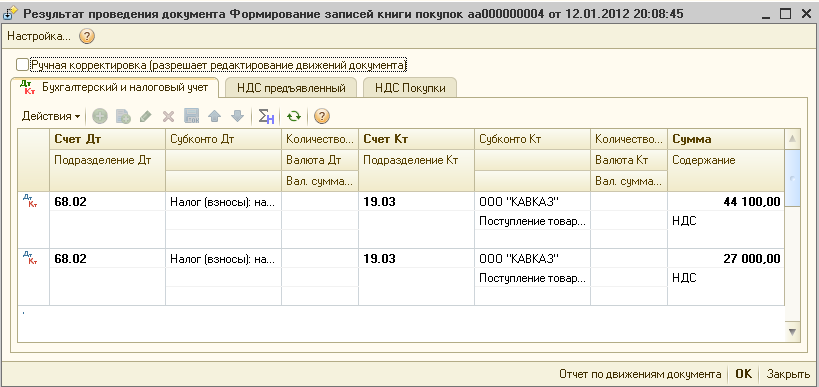Switch to the НДС Покупки tab
Image resolution: width=819 pixels, height=387 pixels.
(x=410, y=88)
